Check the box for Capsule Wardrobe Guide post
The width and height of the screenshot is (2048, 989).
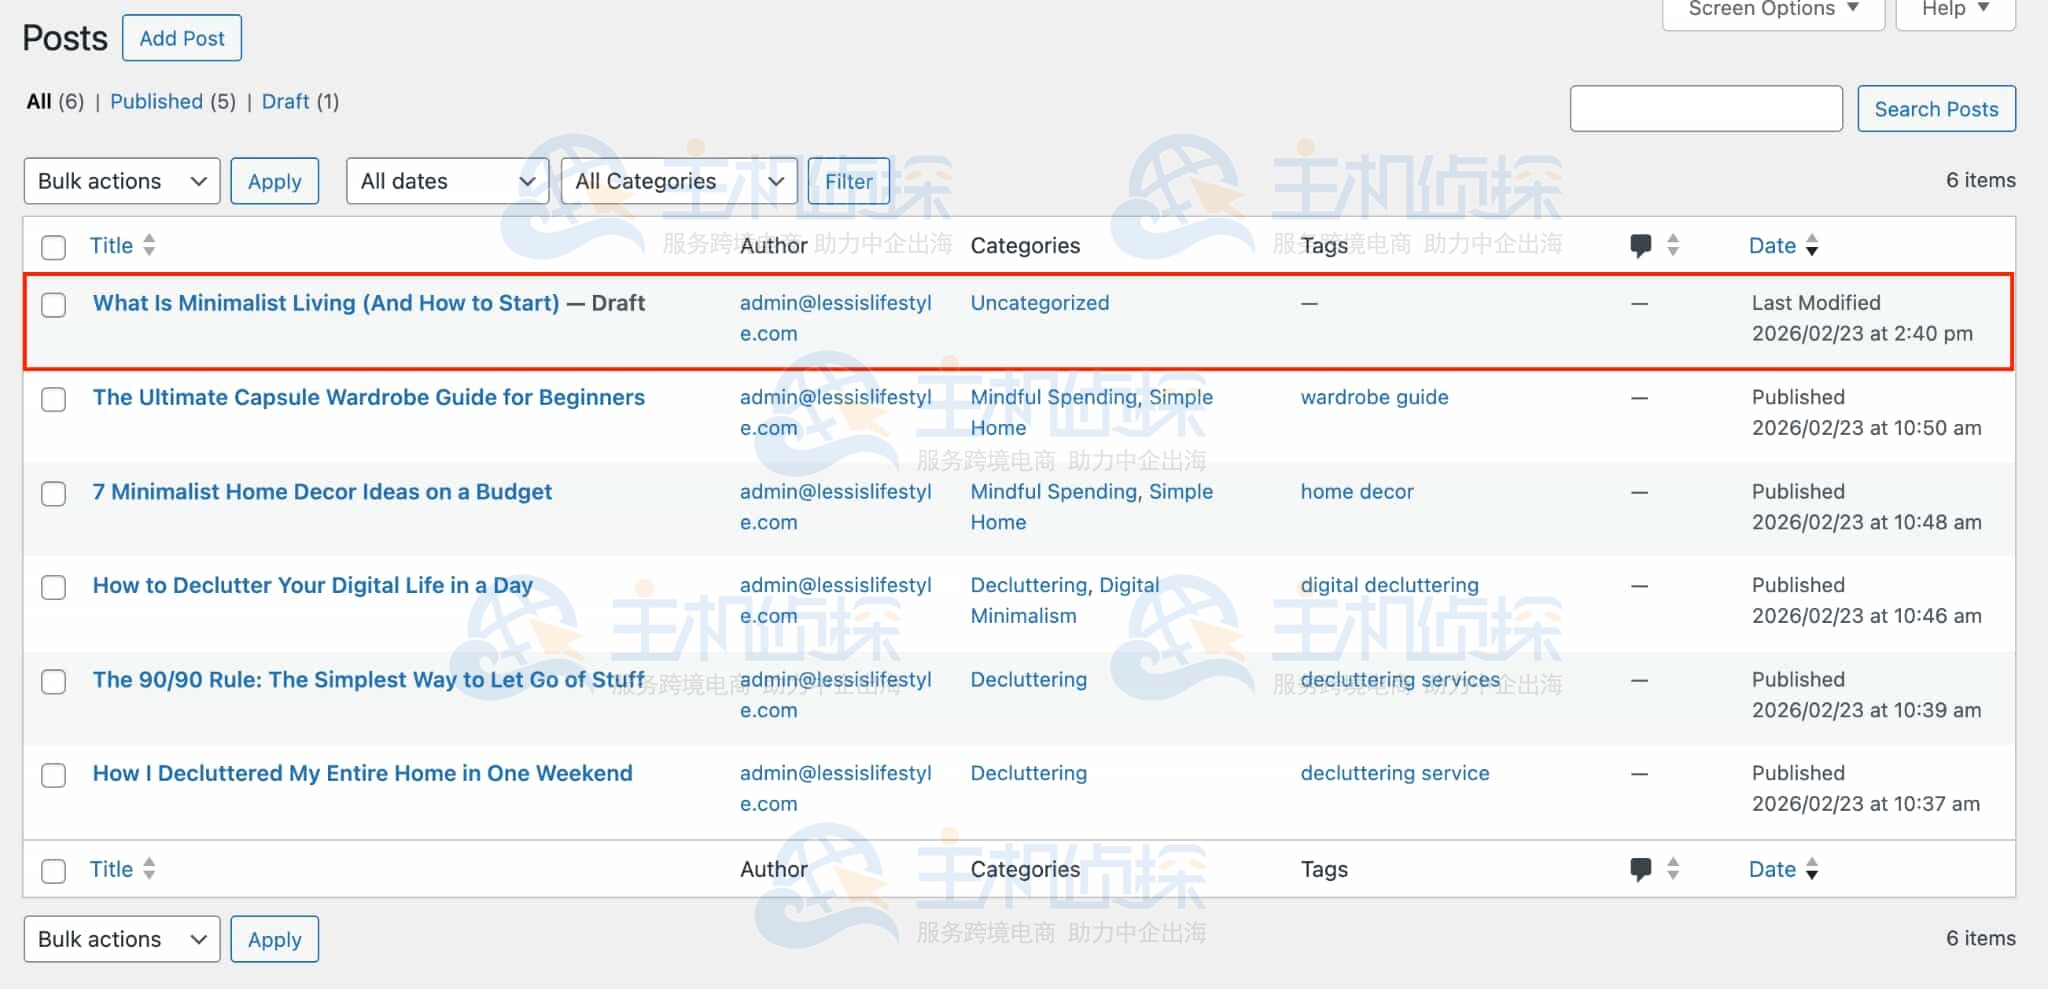coord(54,399)
